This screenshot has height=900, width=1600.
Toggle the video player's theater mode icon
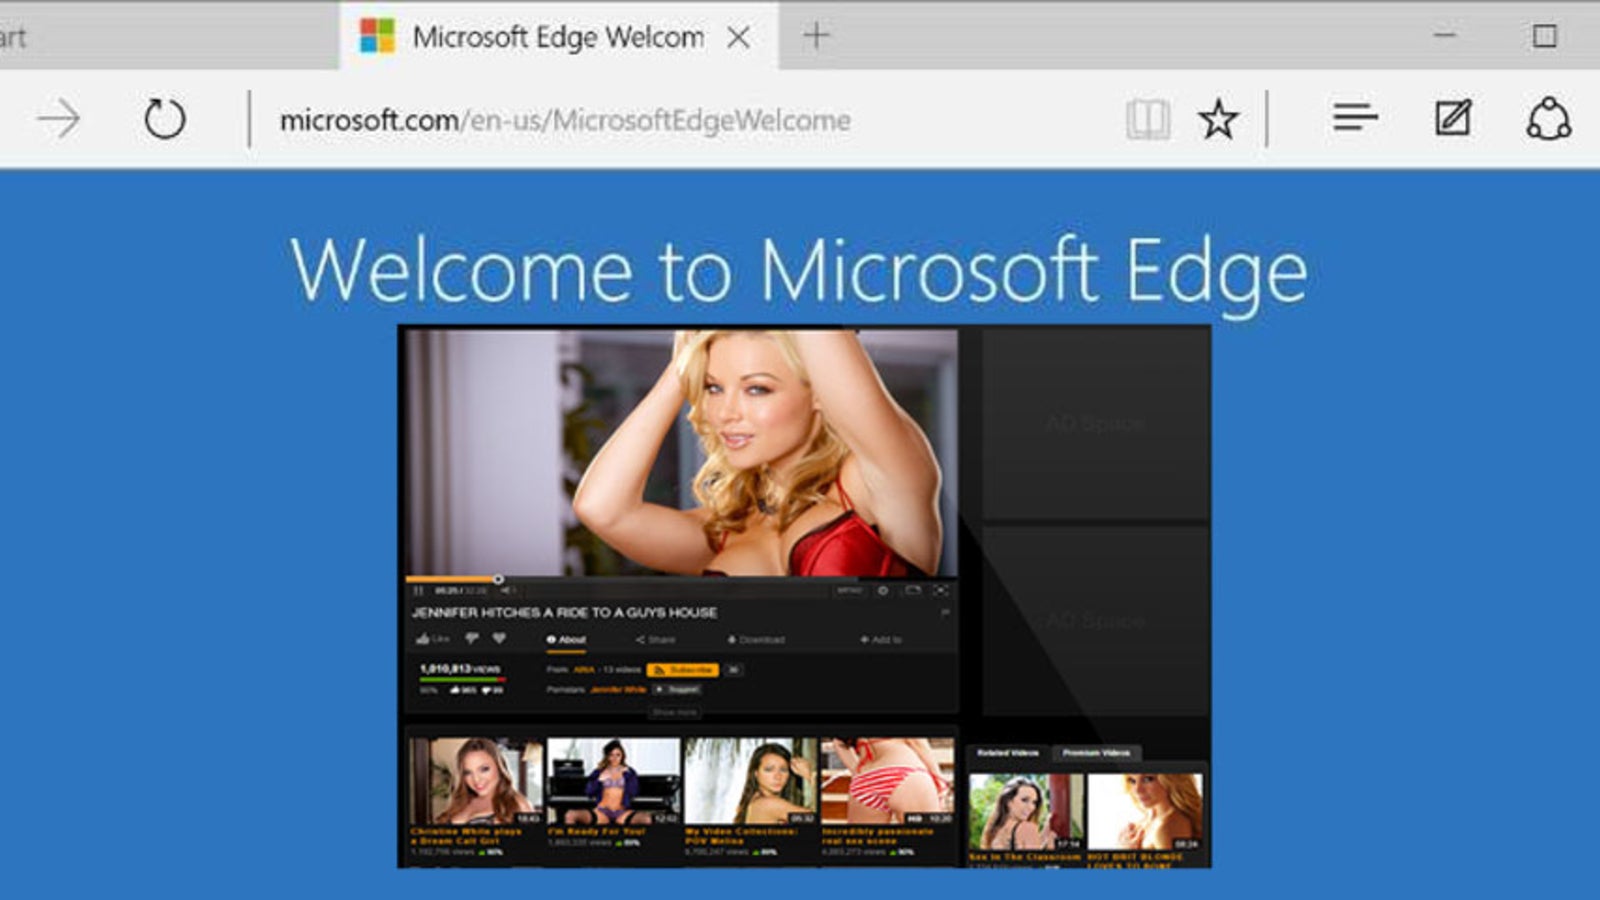click(913, 590)
